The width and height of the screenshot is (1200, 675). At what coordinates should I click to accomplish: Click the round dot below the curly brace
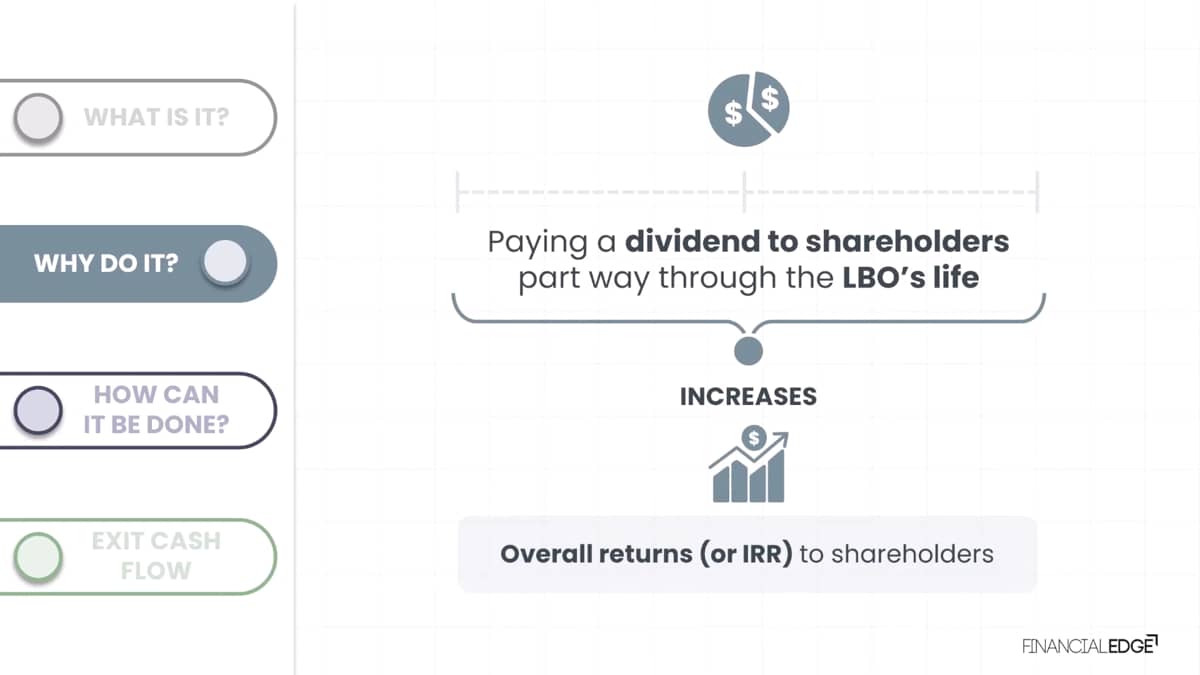[748, 350]
